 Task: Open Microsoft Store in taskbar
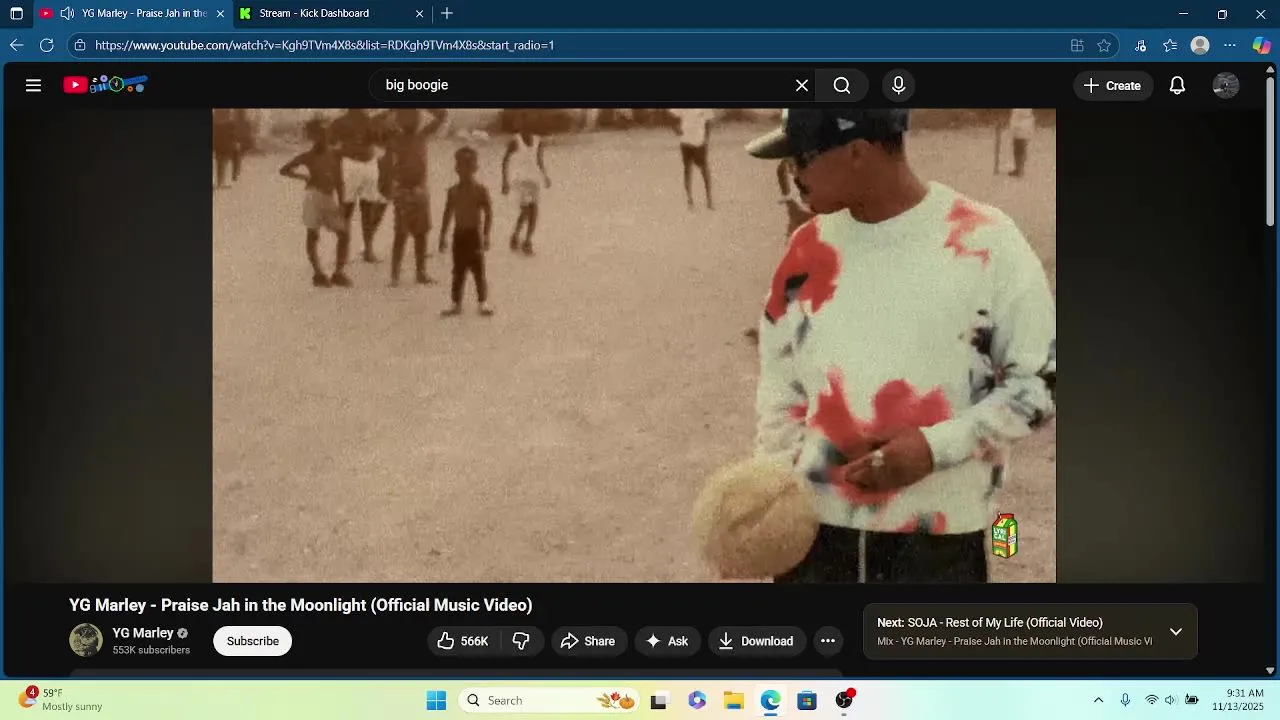pyautogui.click(x=807, y=701)
